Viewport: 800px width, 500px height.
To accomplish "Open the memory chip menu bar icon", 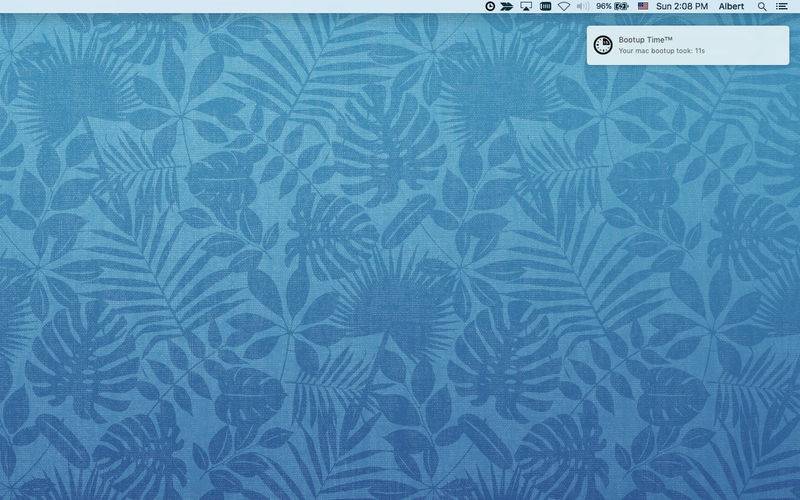I will 545,6.
